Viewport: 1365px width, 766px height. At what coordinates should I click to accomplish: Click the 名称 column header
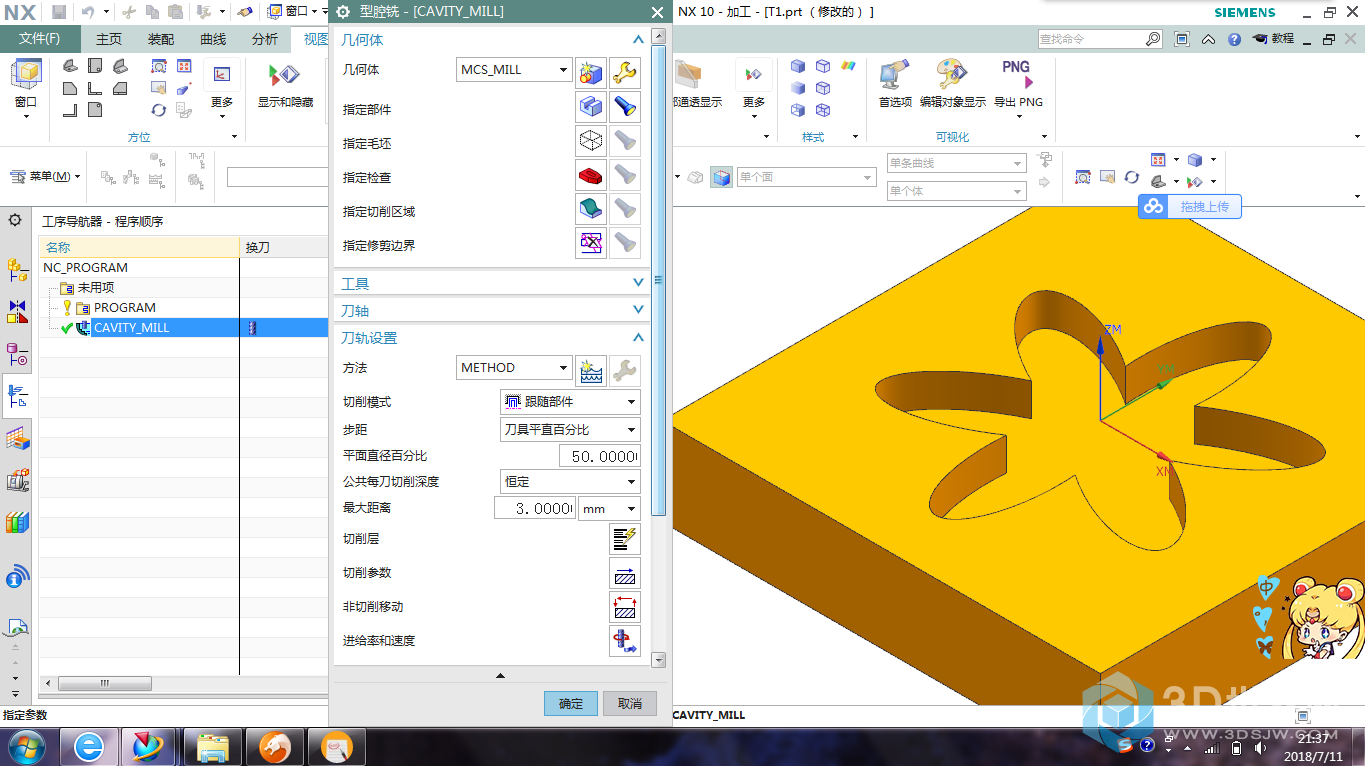[x=139, y=247]
